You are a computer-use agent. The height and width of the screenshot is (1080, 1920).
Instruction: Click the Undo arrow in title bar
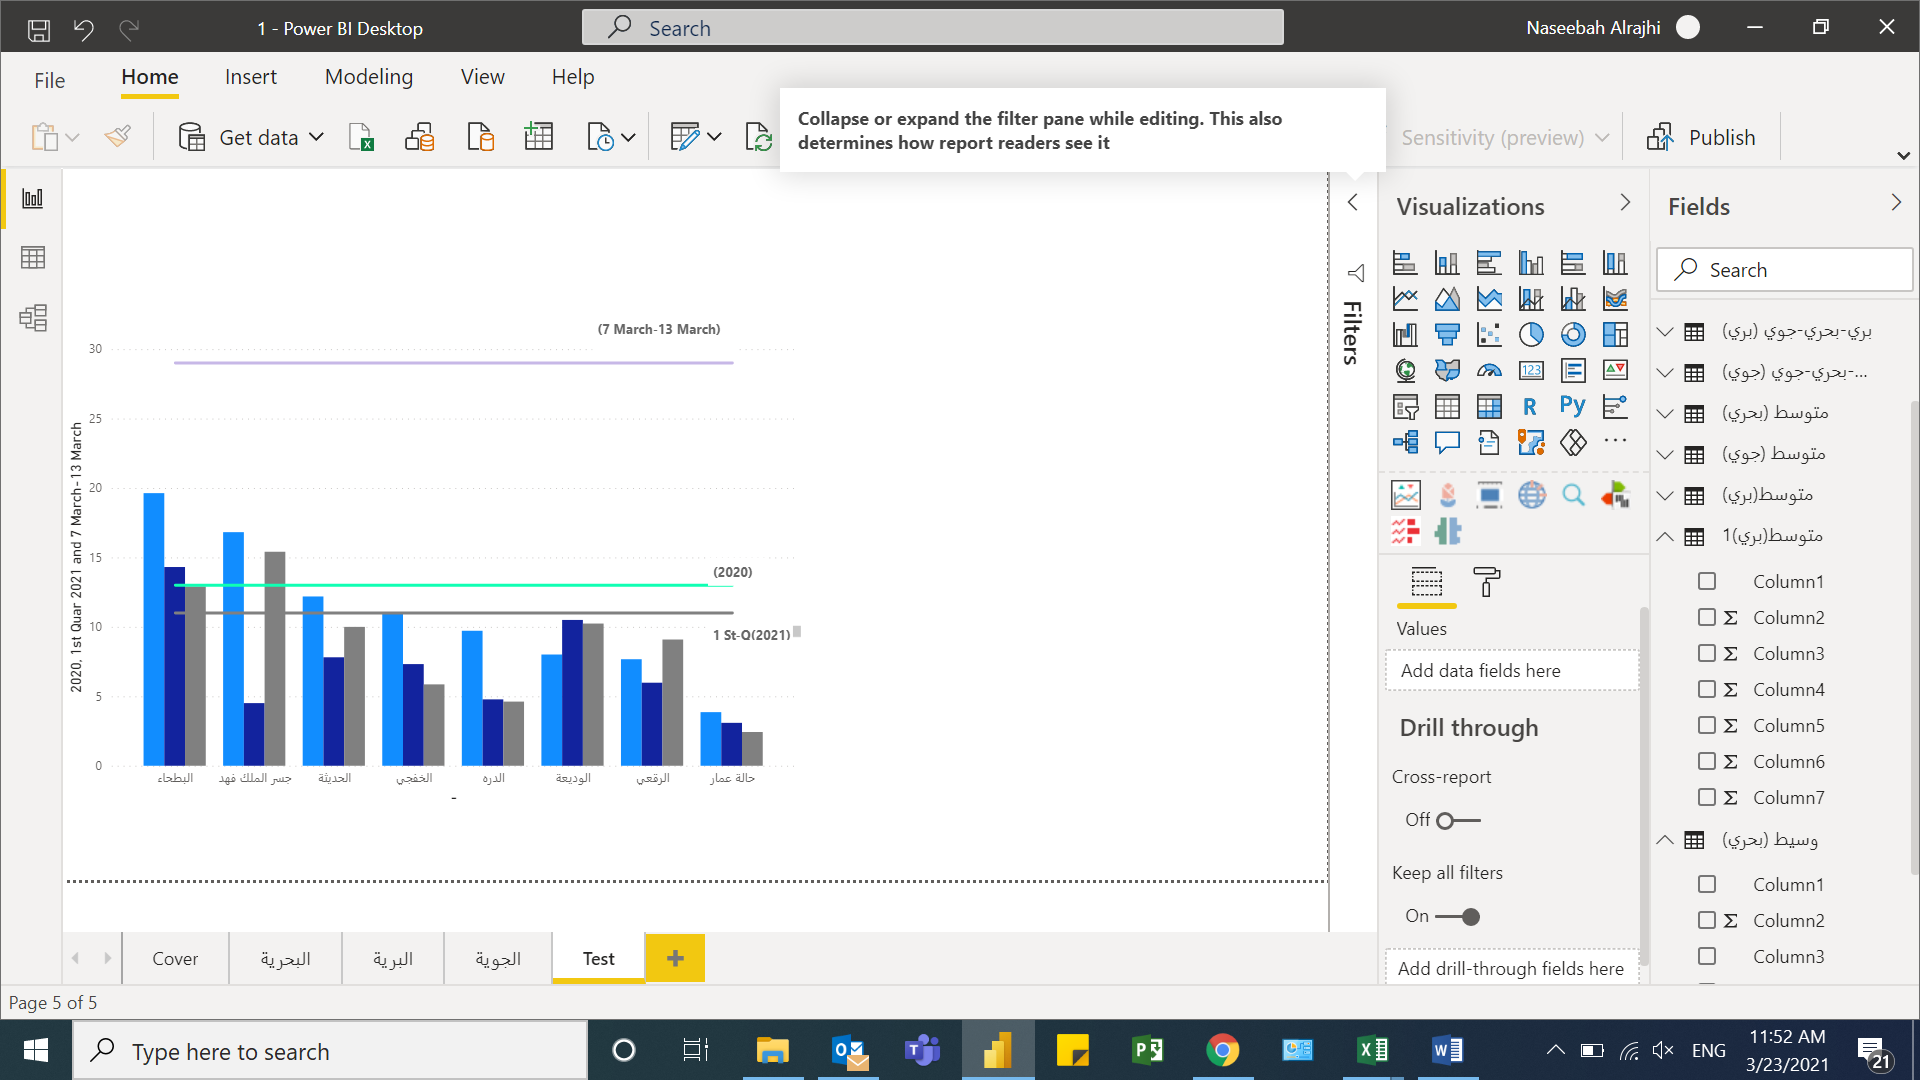84,29
